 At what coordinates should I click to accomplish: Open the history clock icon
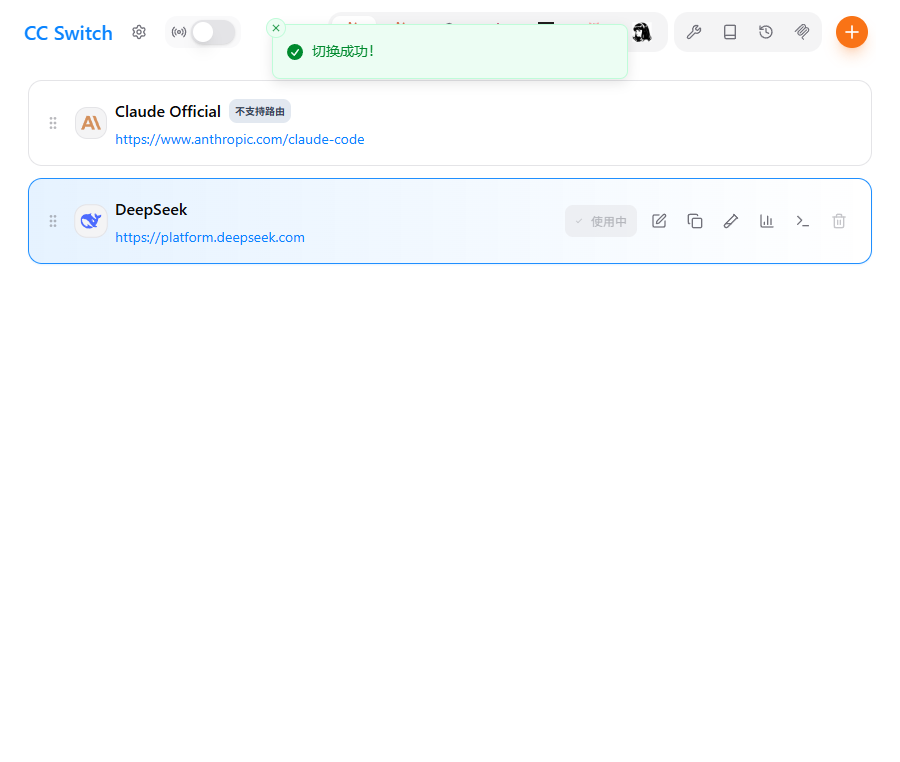[766, 32]
